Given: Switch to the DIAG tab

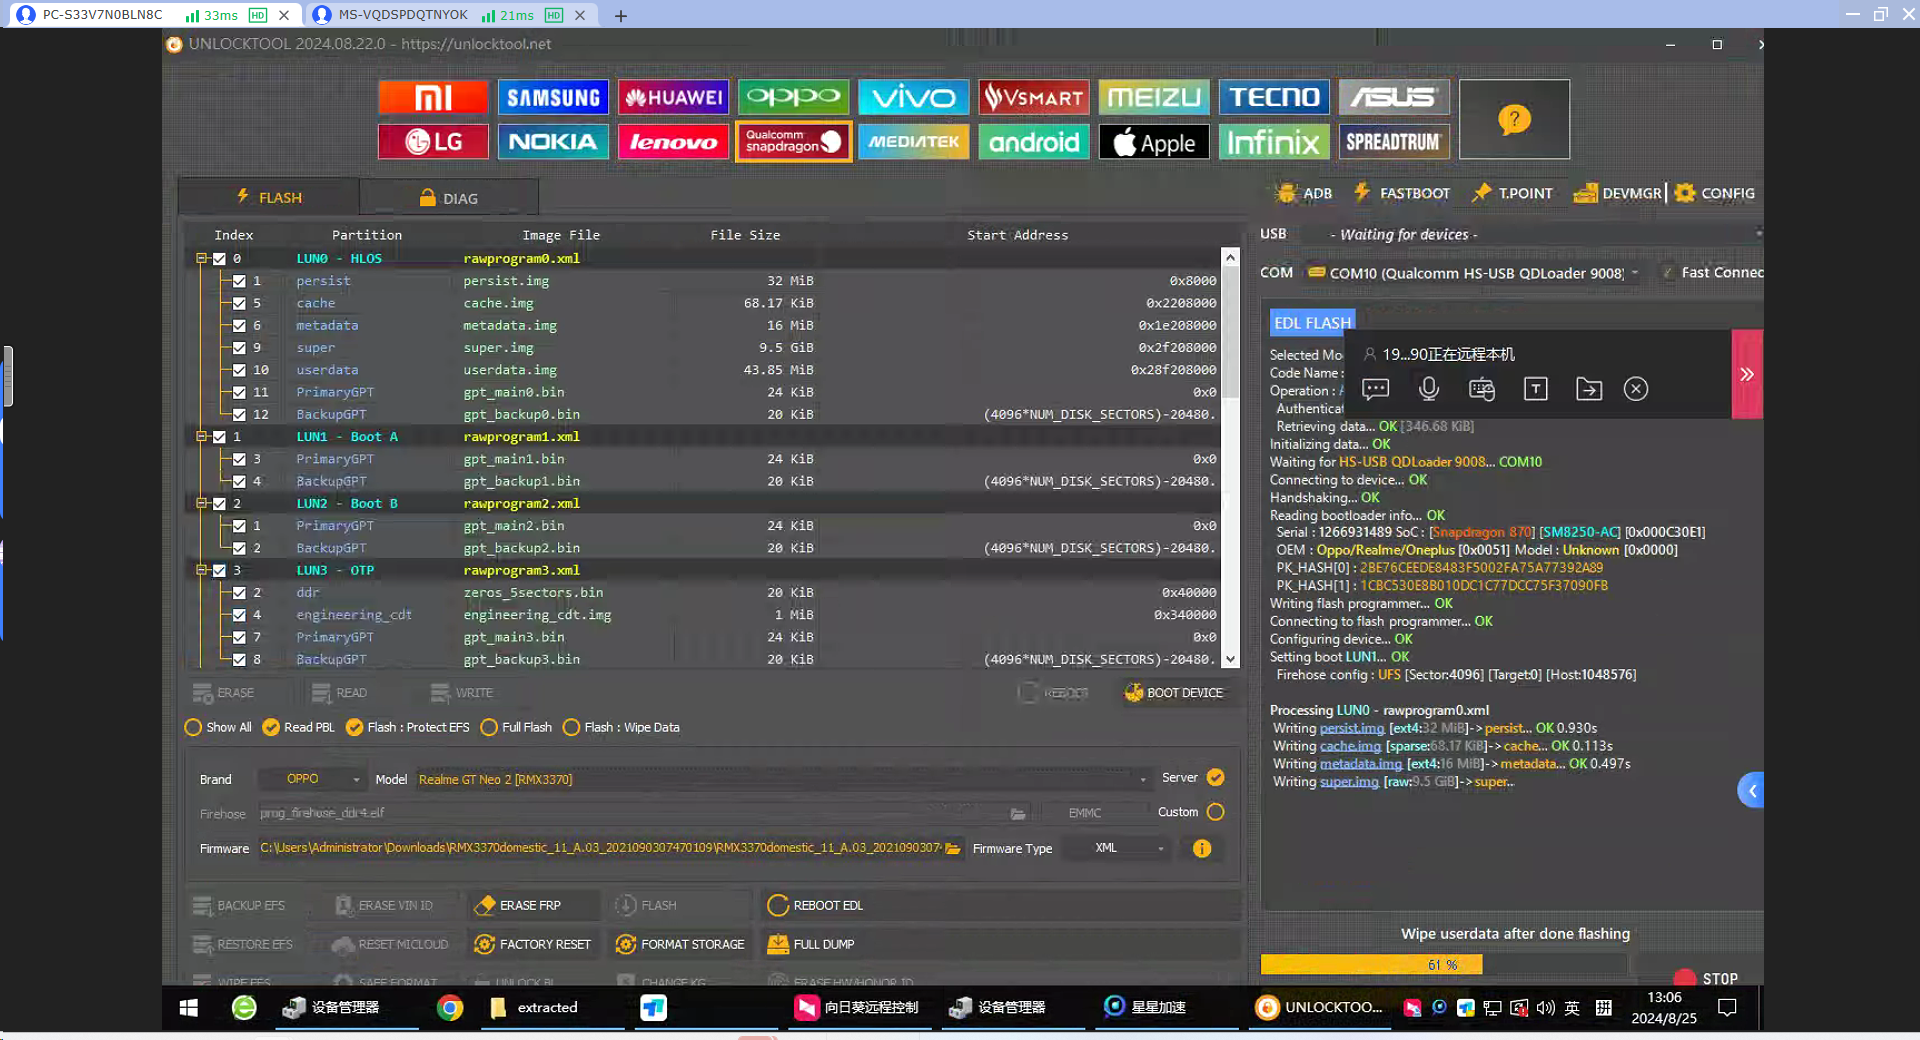Looking at the screenshot, I should click(449, 197).
